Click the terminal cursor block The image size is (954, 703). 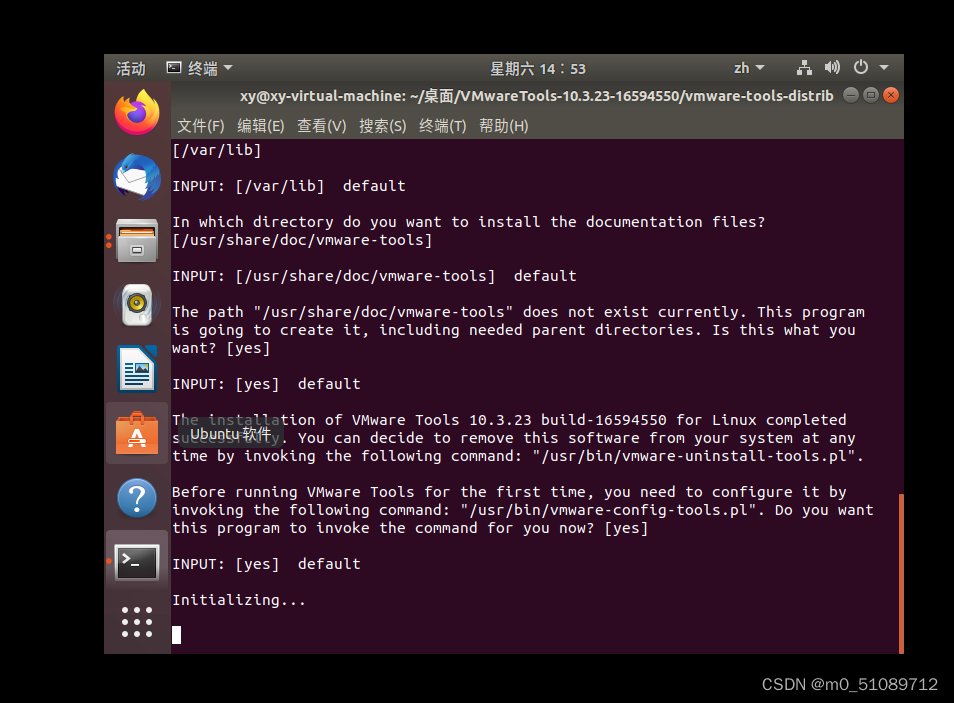[176, 635]
